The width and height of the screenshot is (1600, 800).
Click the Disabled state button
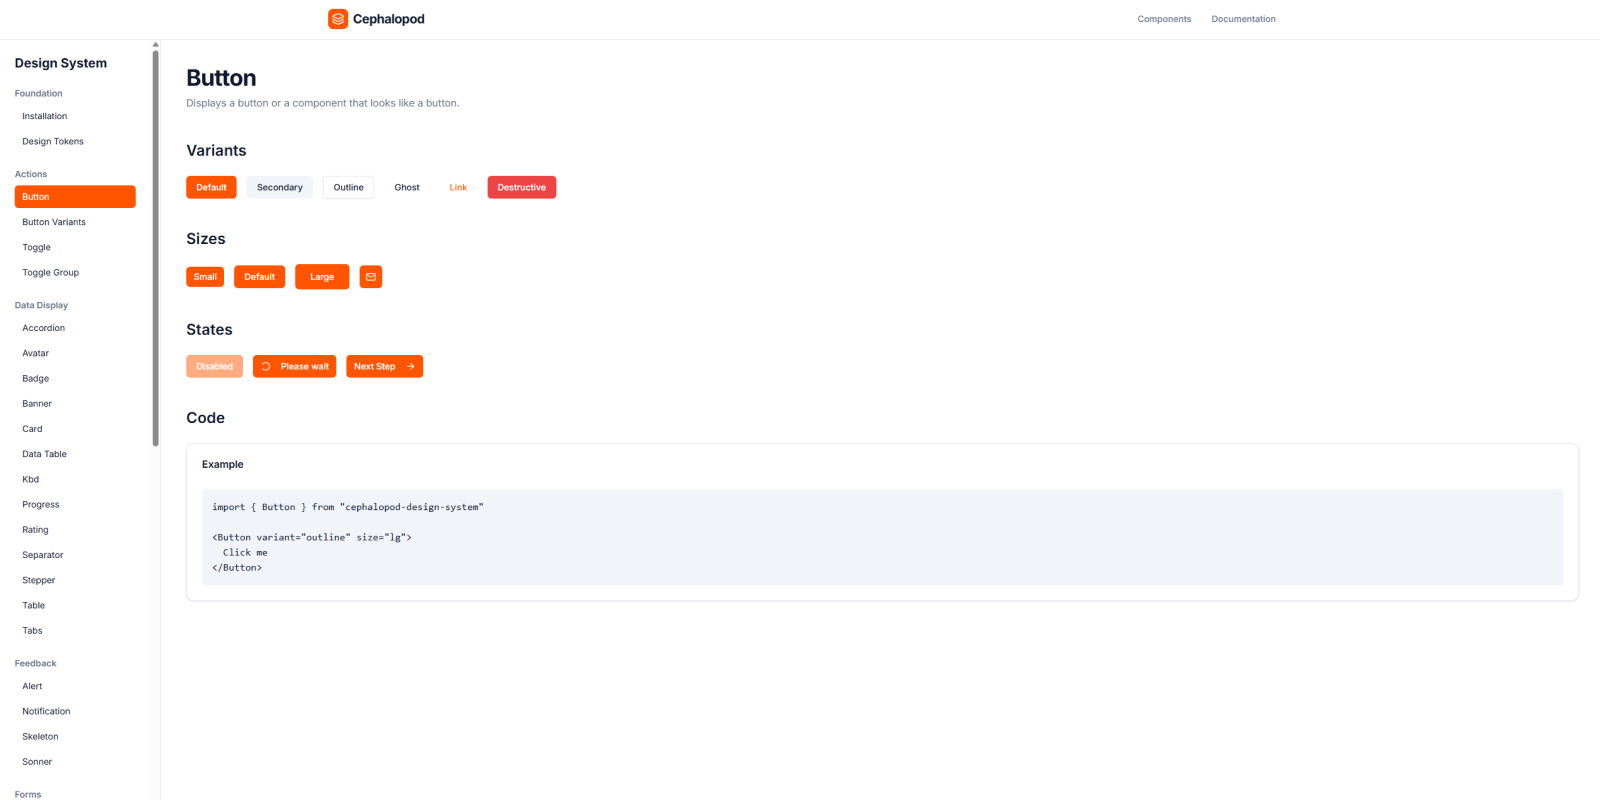(214, 367)
